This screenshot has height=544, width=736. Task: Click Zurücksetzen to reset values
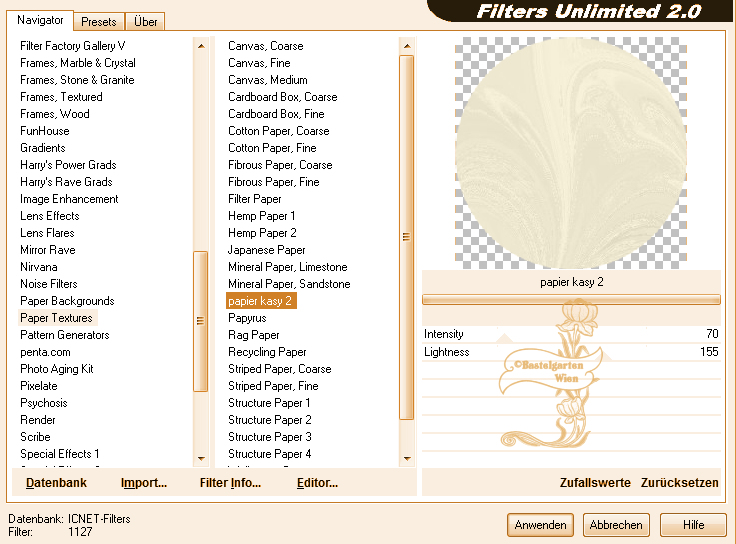point(679,483)
